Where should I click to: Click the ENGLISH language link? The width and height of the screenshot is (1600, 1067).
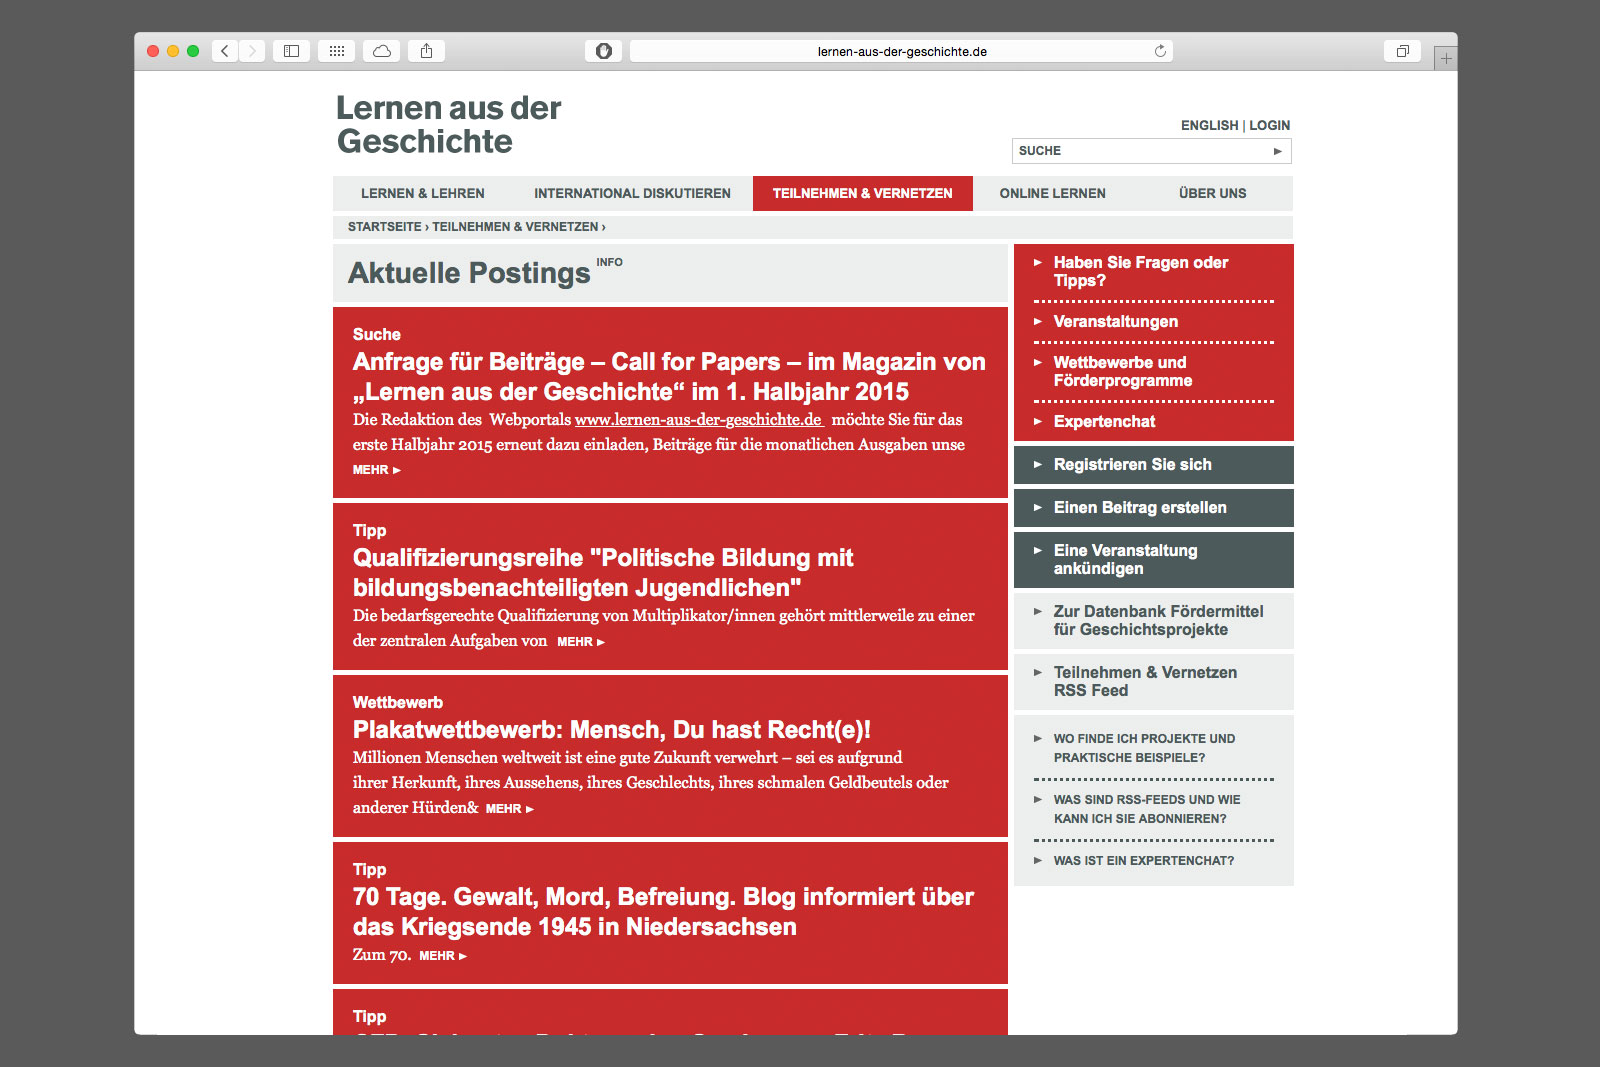(1209, 125)
